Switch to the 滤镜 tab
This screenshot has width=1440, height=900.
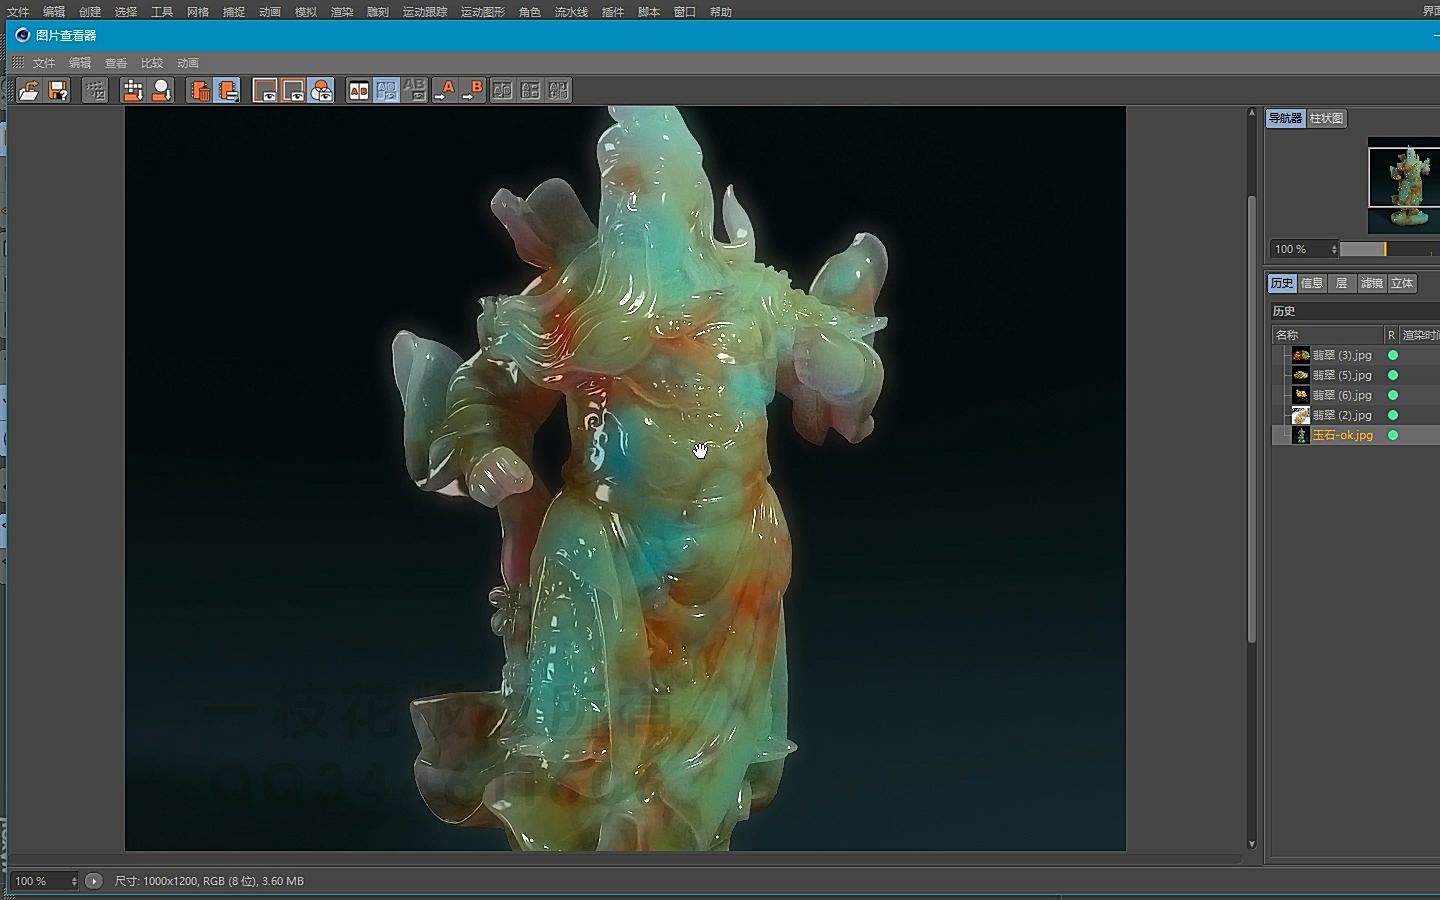1371,283
